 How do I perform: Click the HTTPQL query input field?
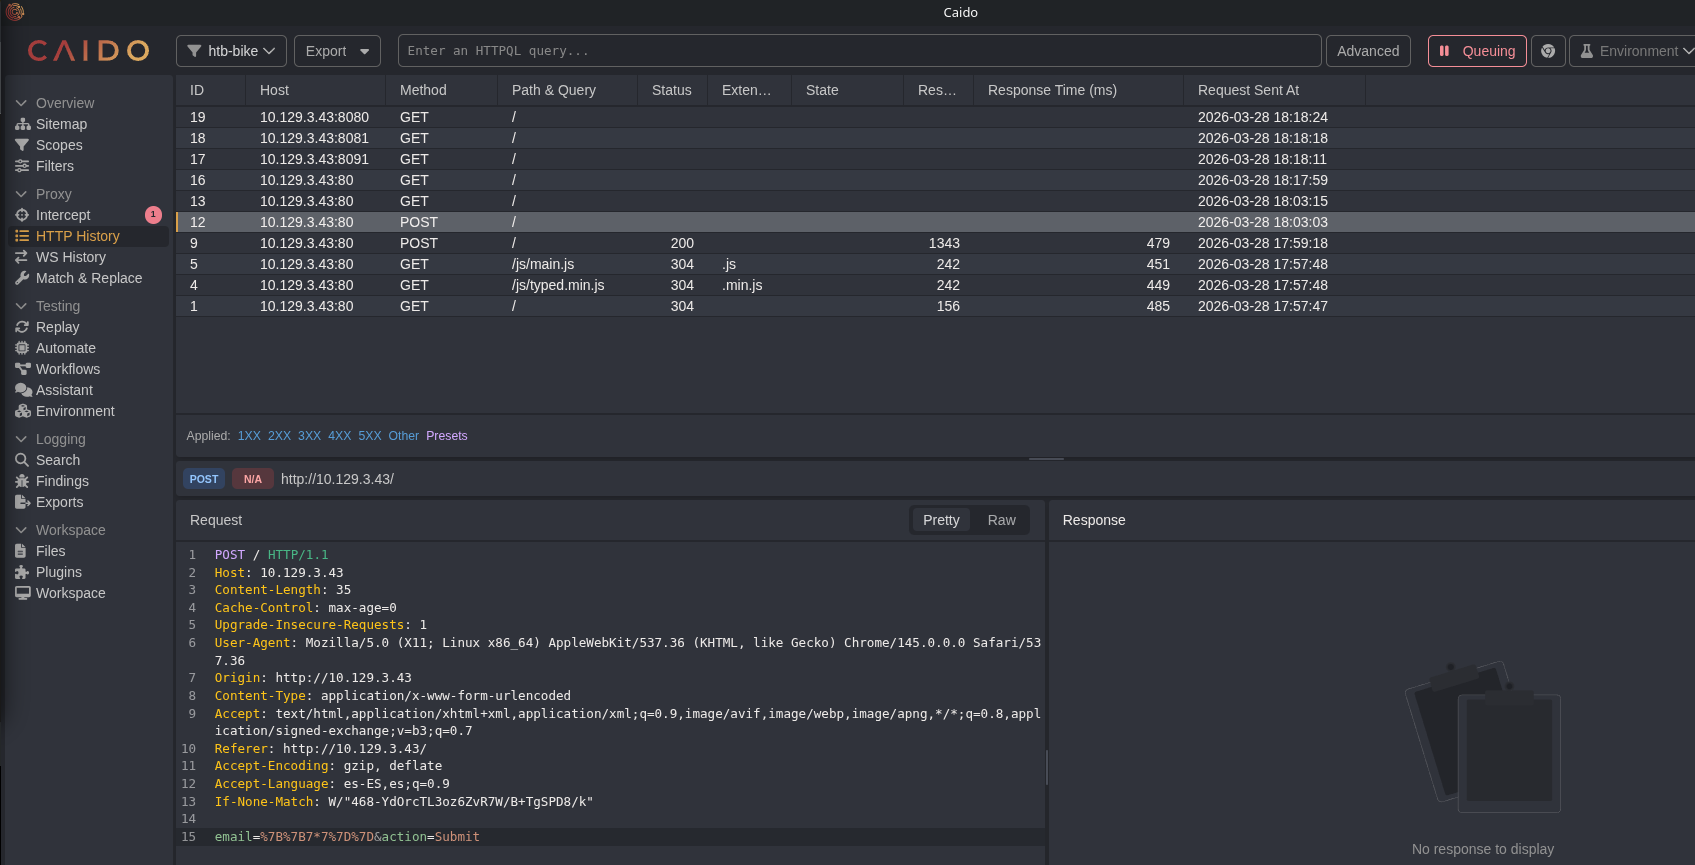click(860, 51)
